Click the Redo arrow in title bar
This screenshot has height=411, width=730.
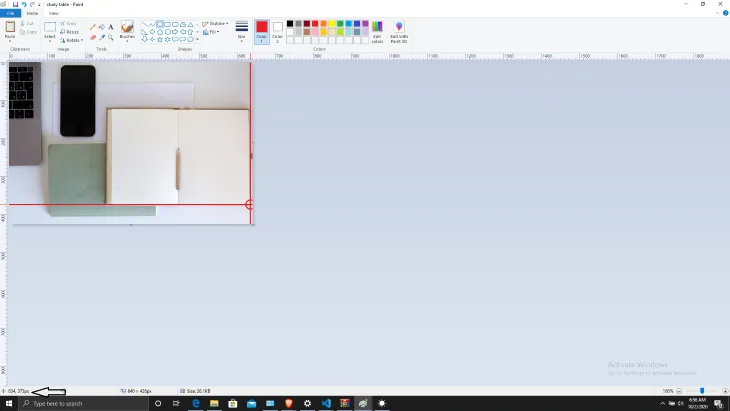[32, 4]
